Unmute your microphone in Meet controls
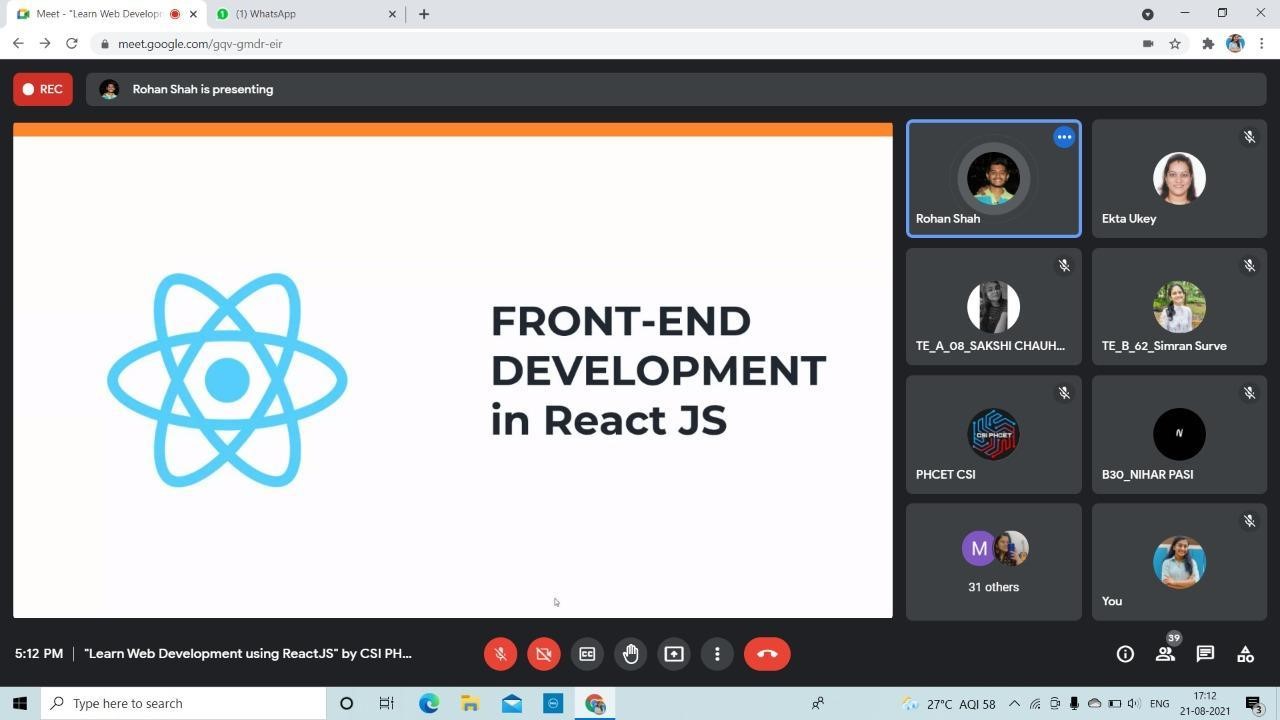 point(501,654)
